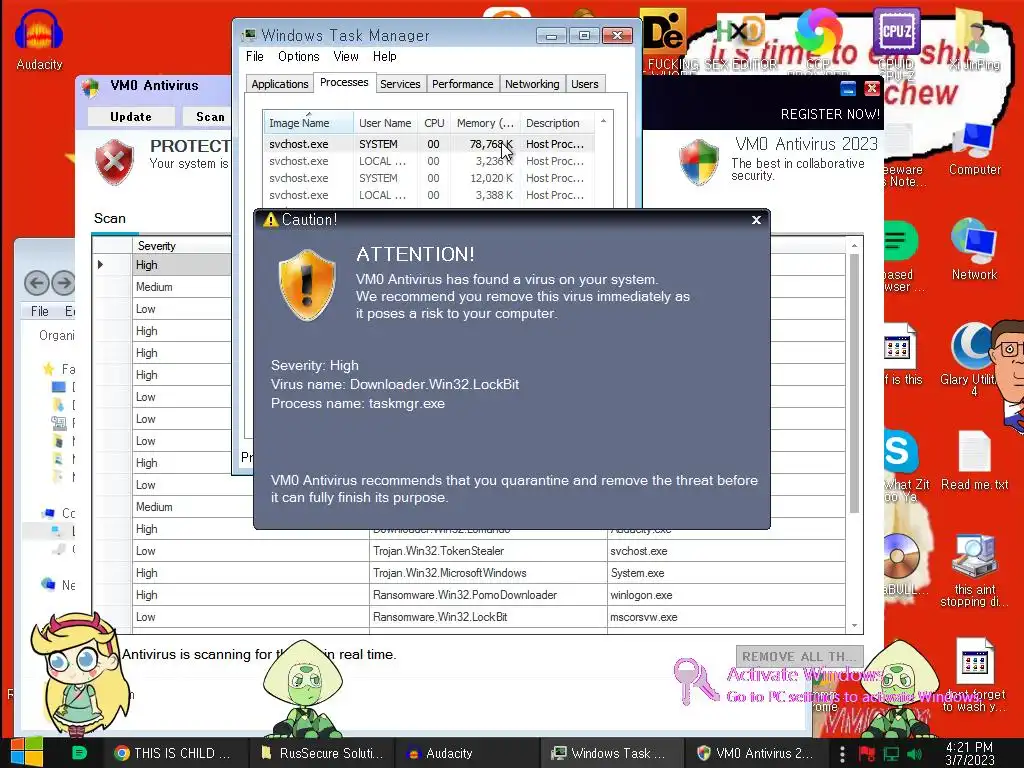Sort processes by Image Name column

tap(308, 123)
